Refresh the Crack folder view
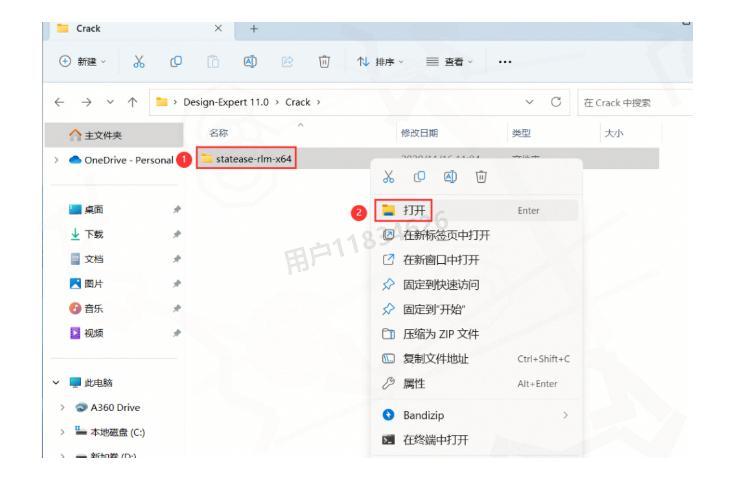 [x=555, y=102]
